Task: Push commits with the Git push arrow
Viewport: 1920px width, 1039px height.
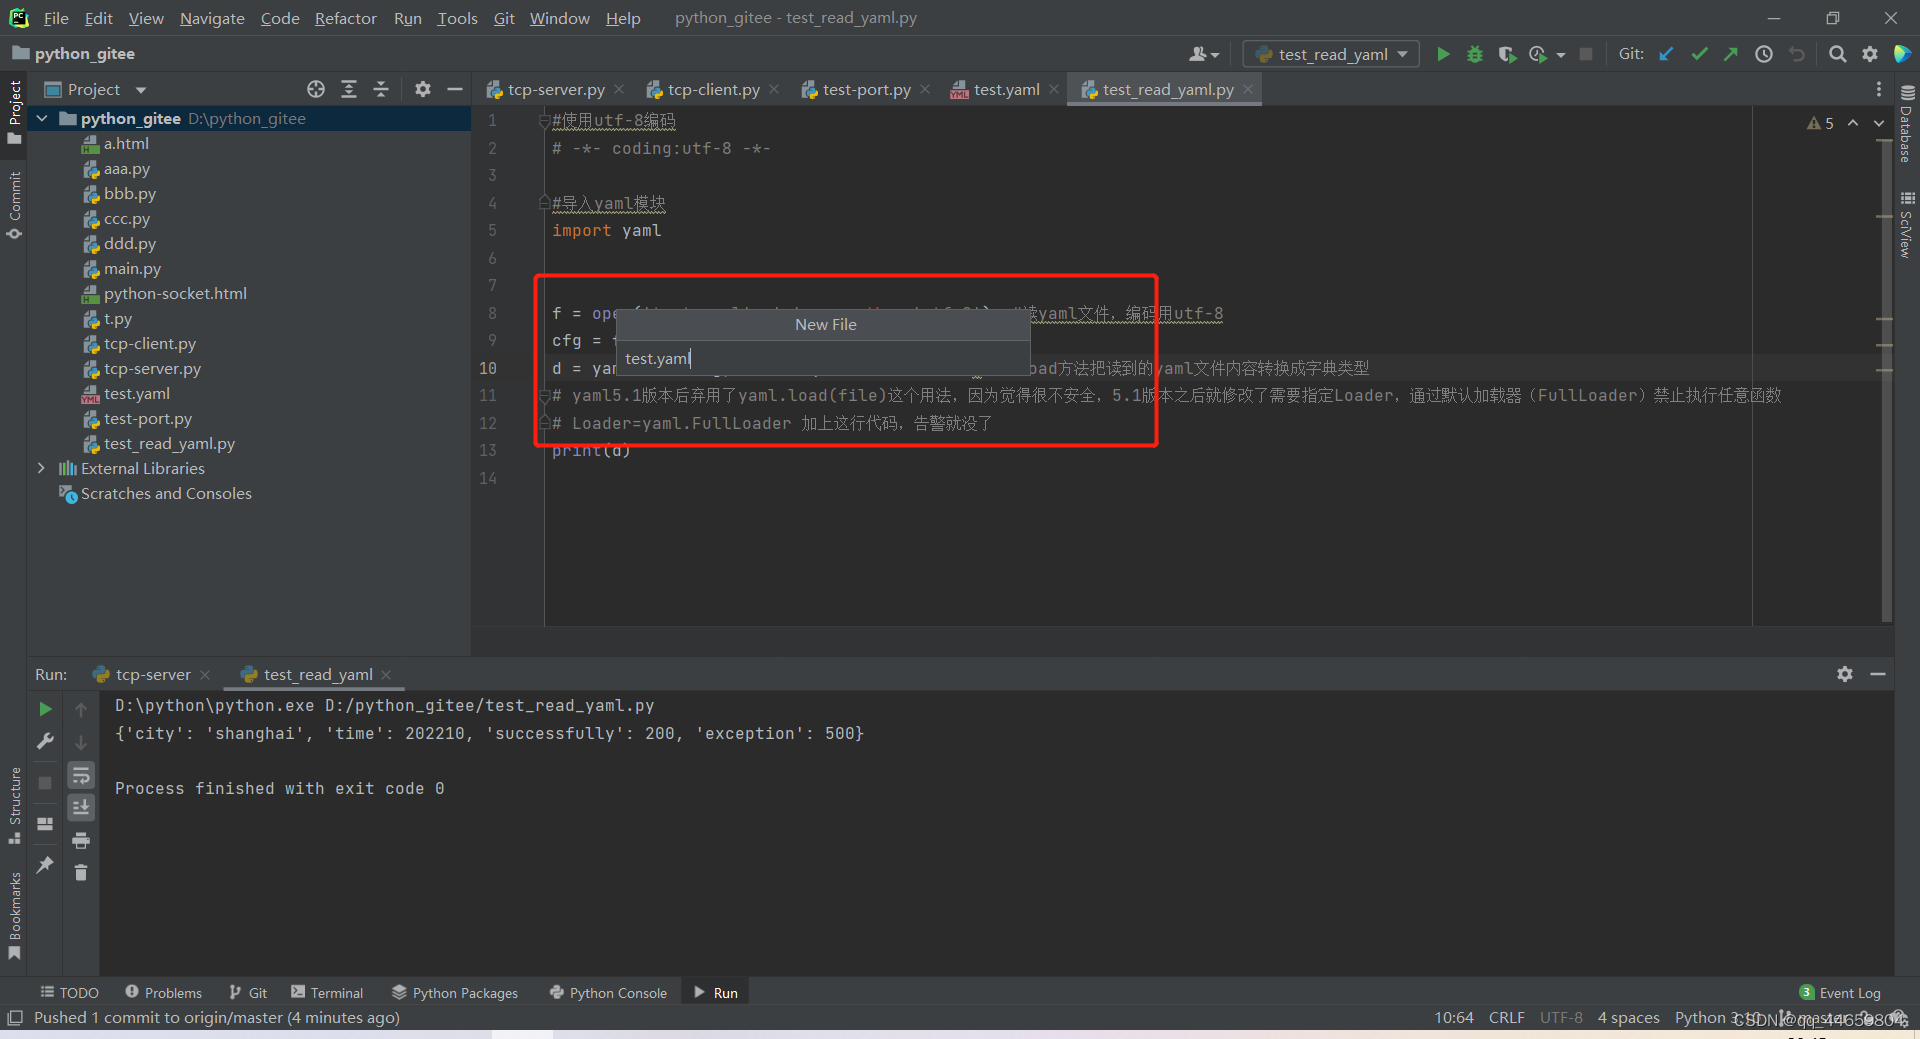Action: [1731, 54]
